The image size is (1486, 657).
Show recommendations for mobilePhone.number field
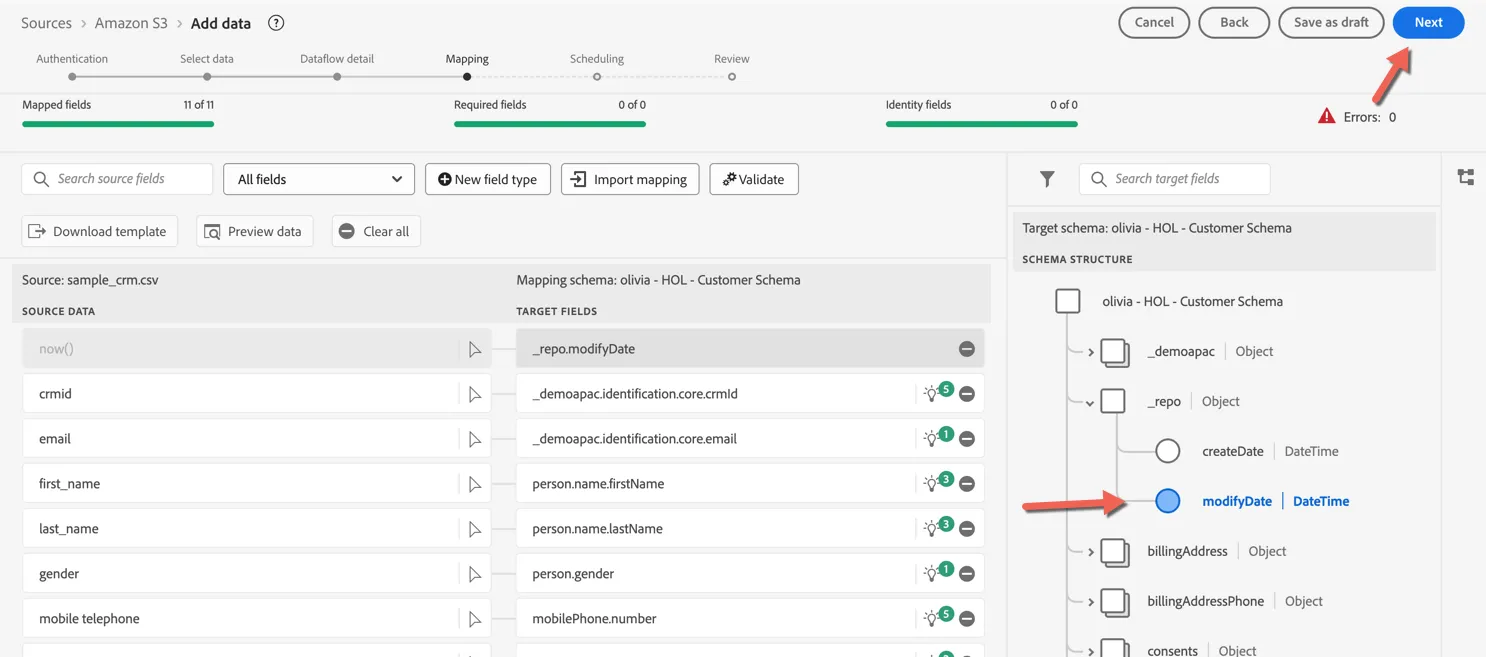pyautogui.click(x=937, y=617)
